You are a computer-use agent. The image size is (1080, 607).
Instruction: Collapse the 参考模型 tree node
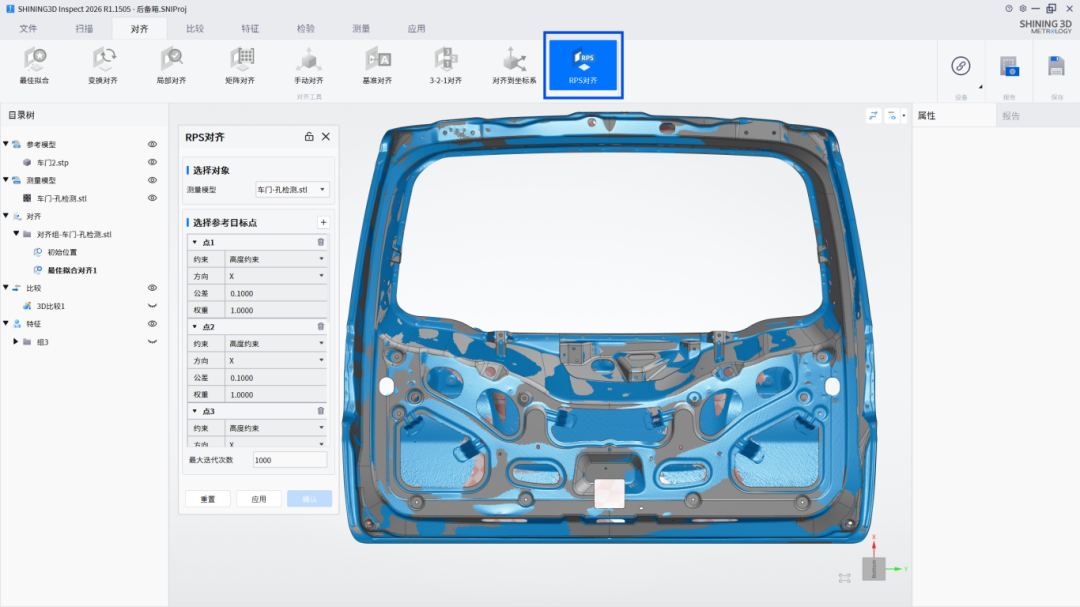[6, 144]
